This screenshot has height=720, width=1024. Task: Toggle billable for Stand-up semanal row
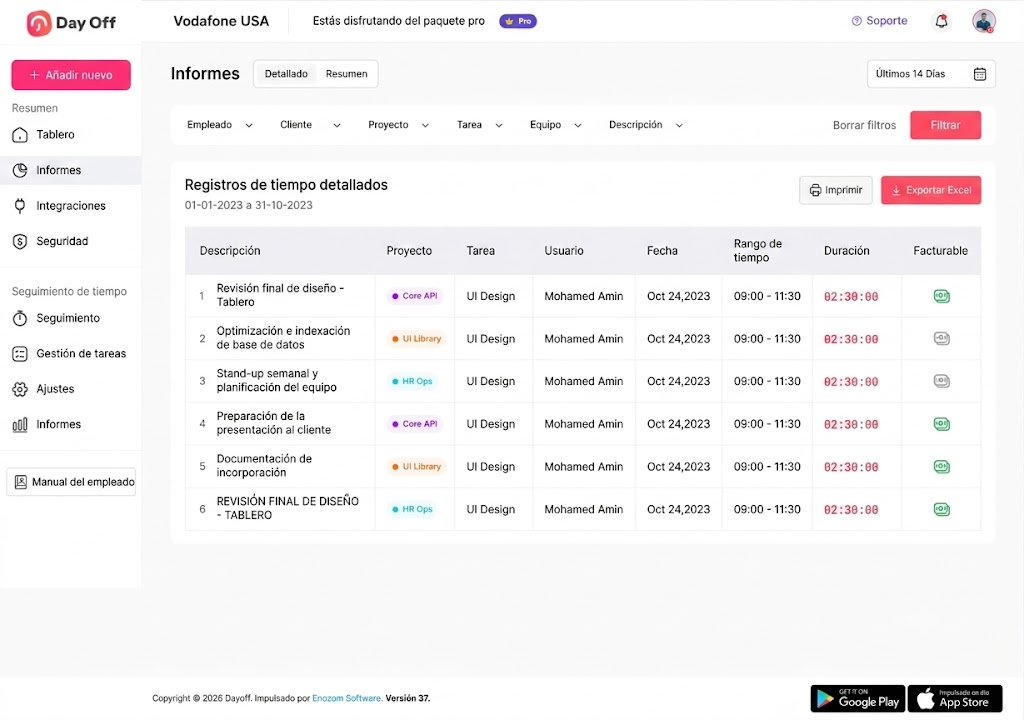[941, 381]
